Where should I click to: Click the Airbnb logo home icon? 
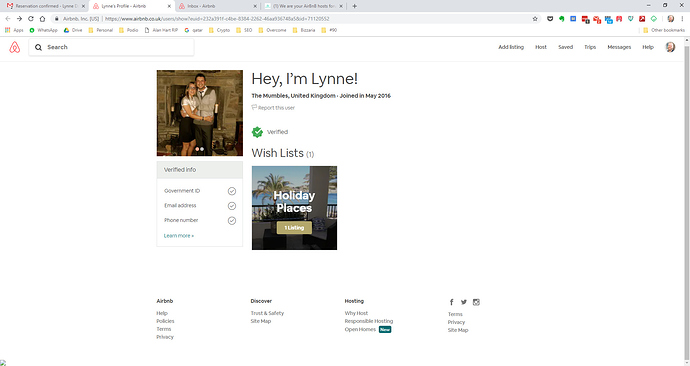15,47
